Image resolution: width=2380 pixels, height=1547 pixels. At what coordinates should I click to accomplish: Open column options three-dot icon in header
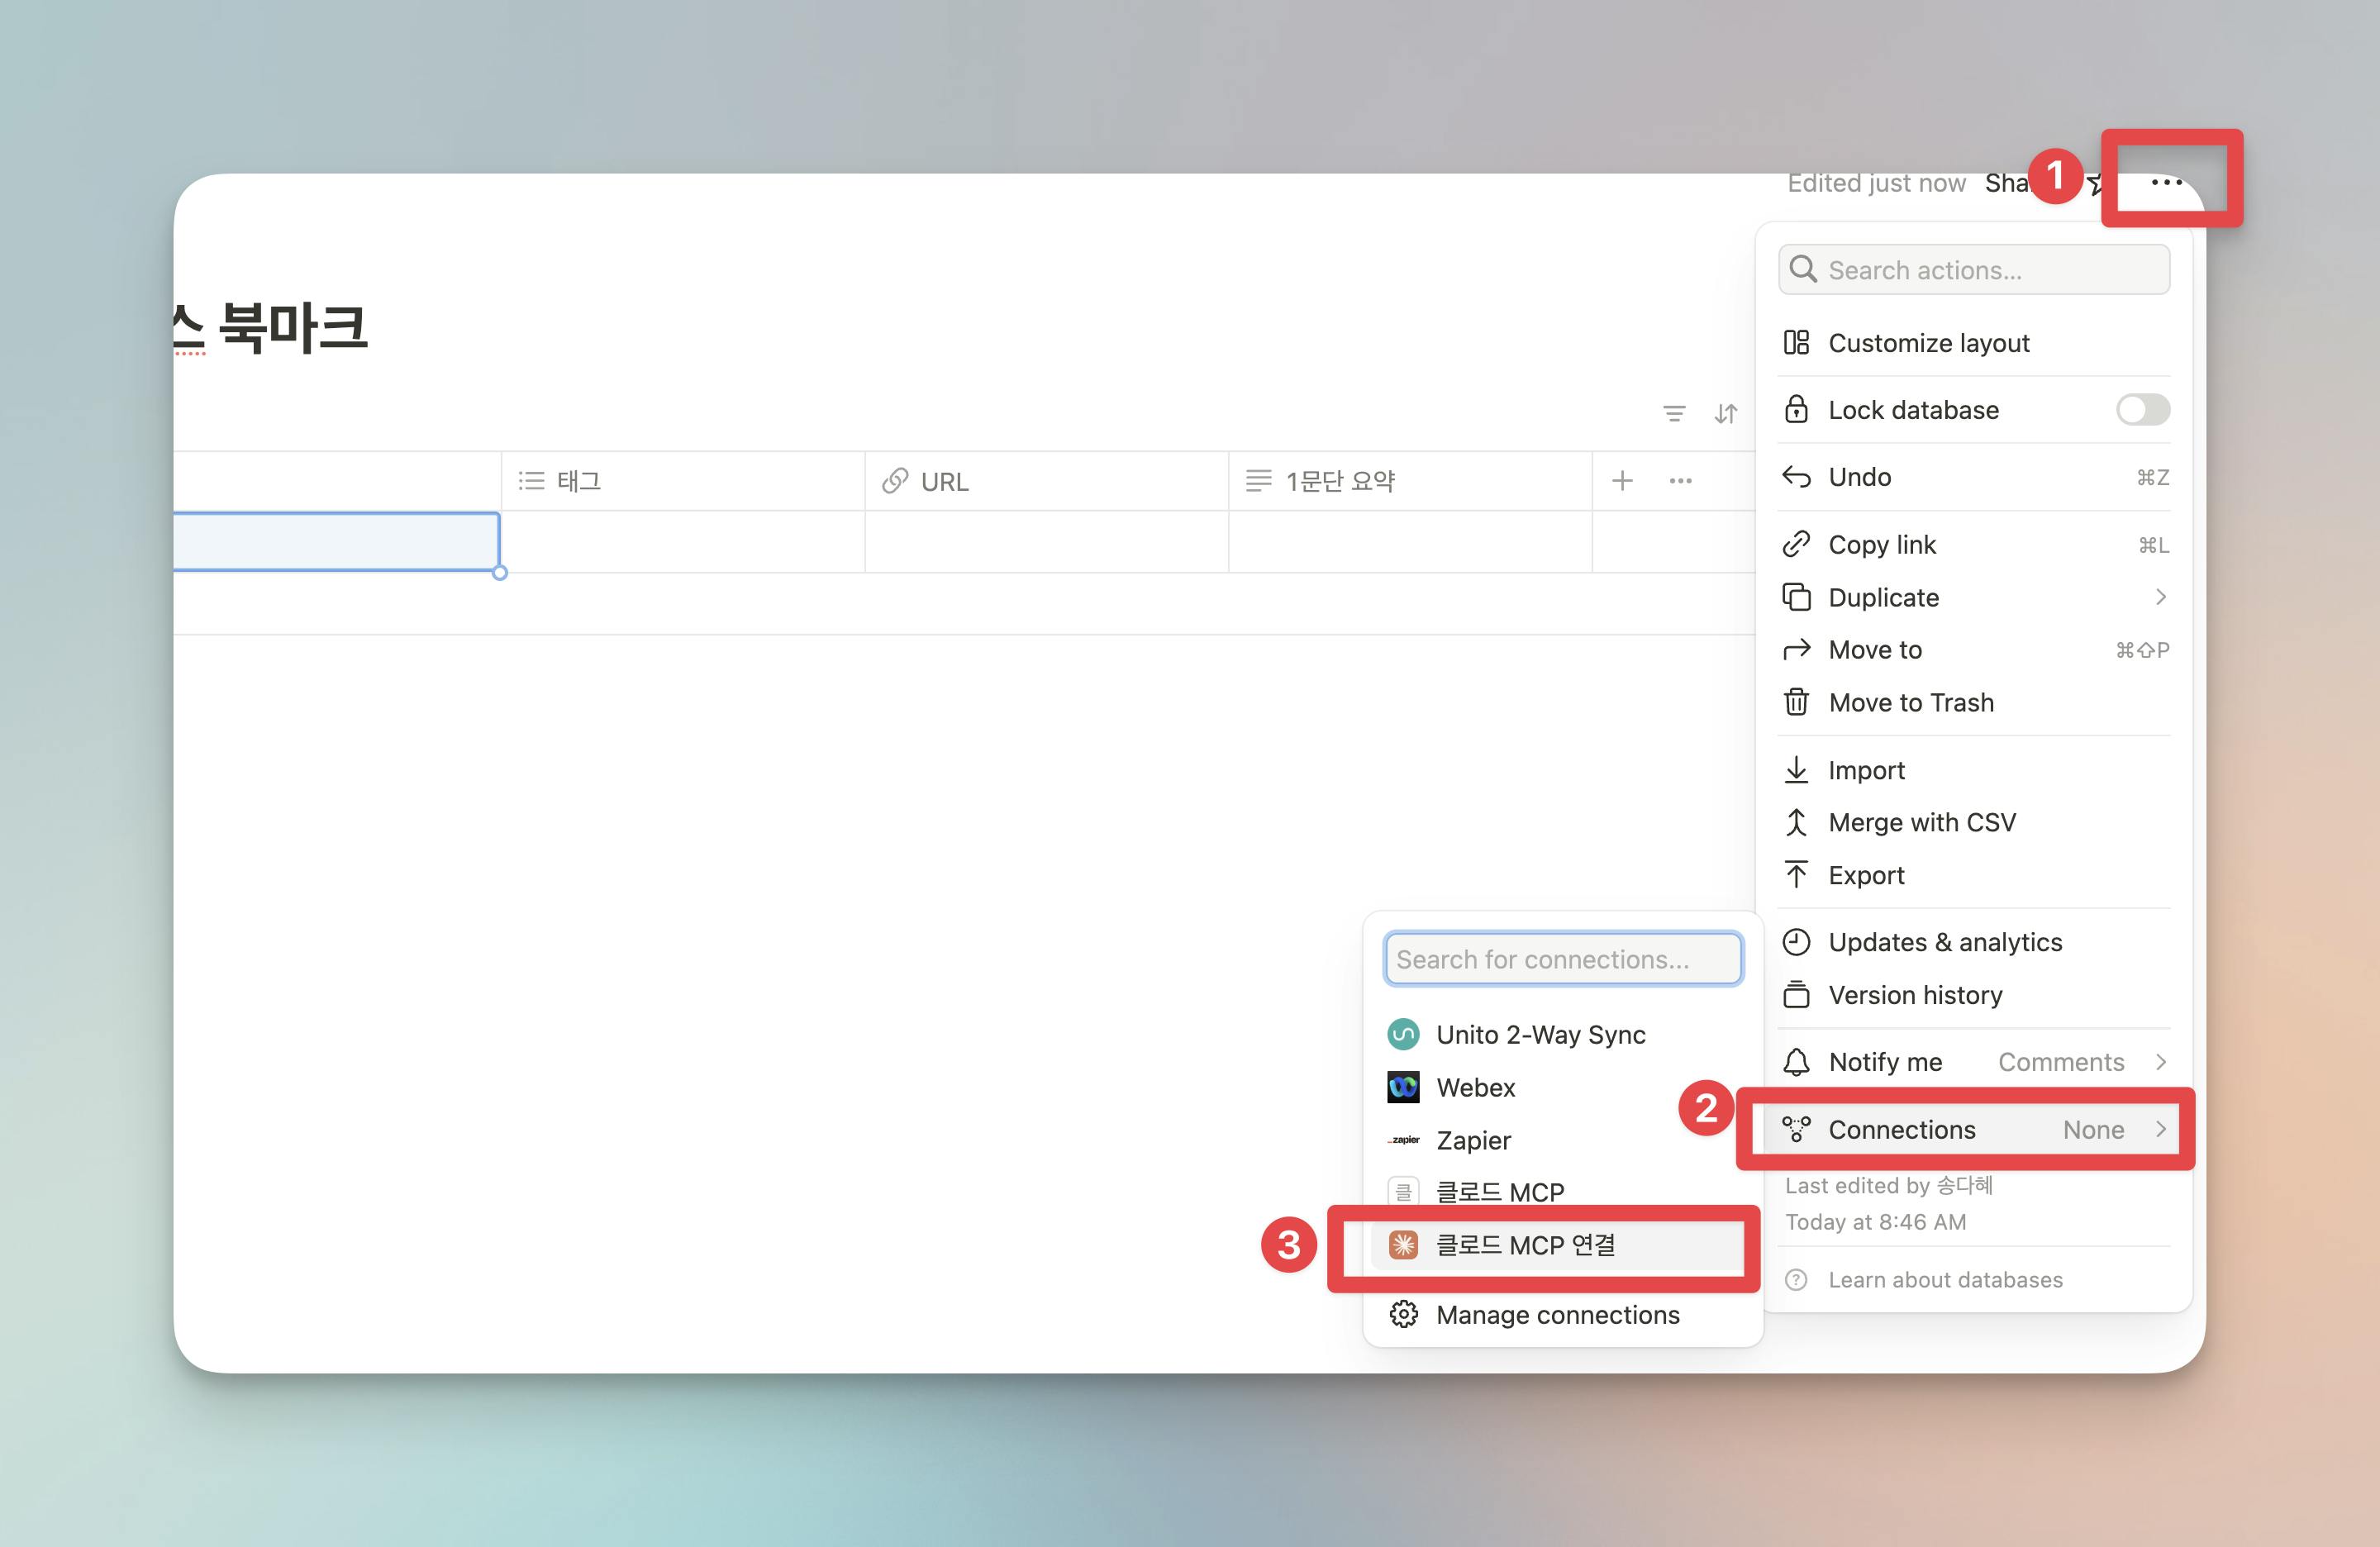point(1680,481)
